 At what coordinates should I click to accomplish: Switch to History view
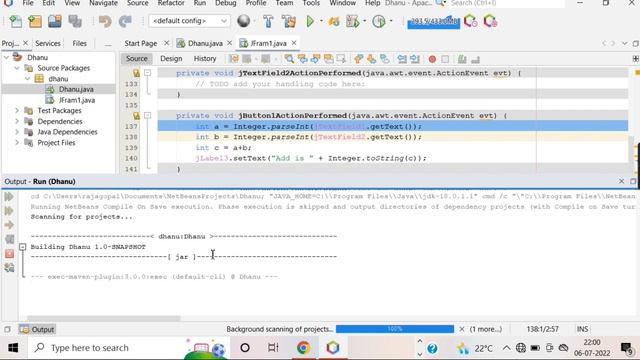pos(205,59)
